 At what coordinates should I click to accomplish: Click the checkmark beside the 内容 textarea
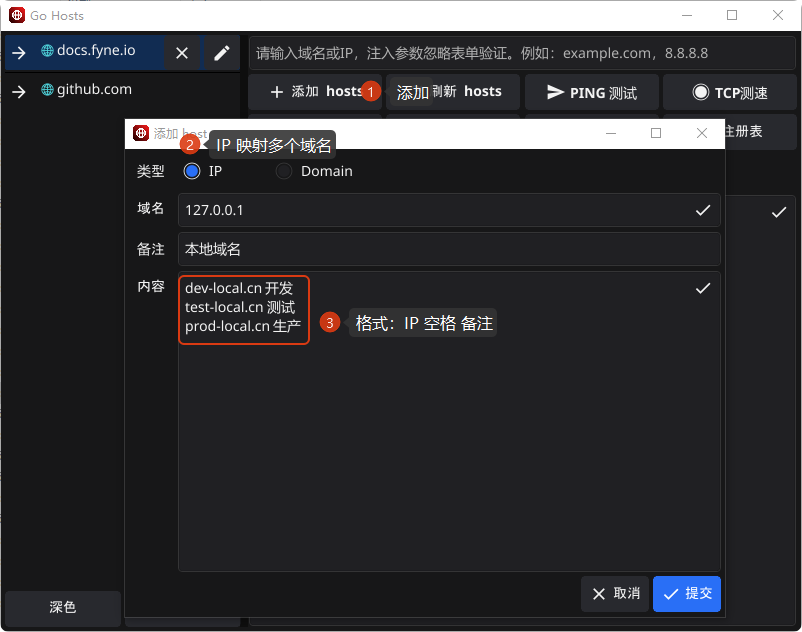click(703, 287)
